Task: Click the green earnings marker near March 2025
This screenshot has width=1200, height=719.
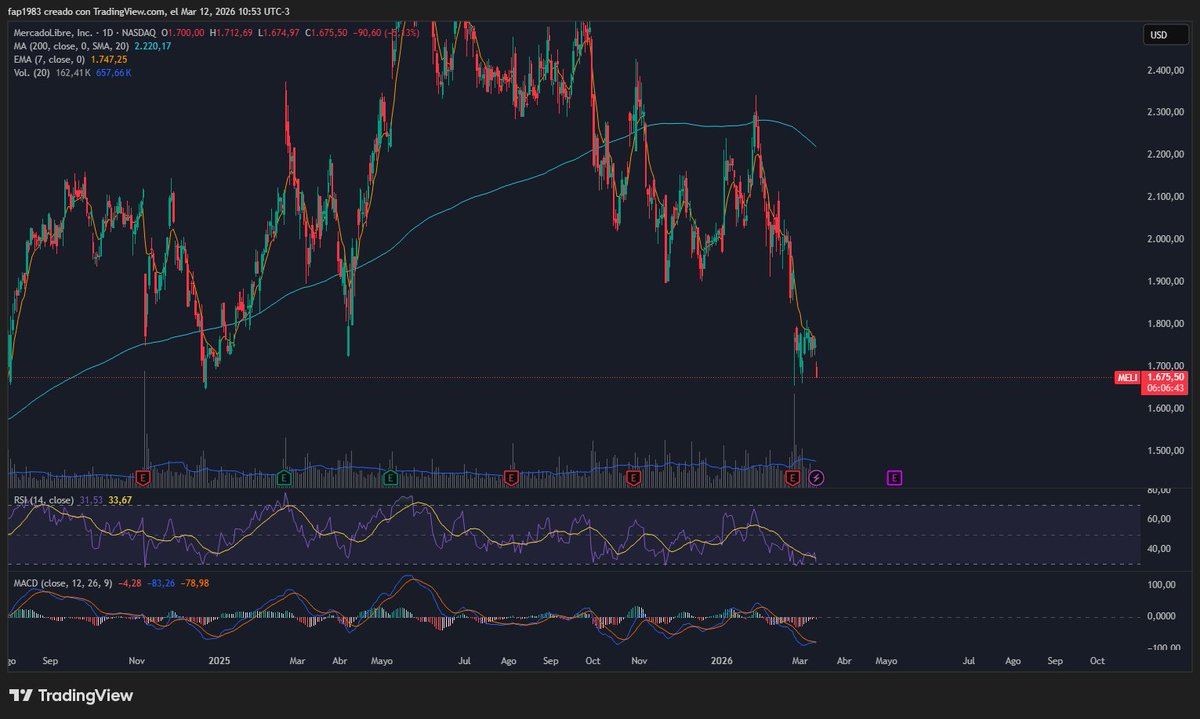Action: [284, 478]
